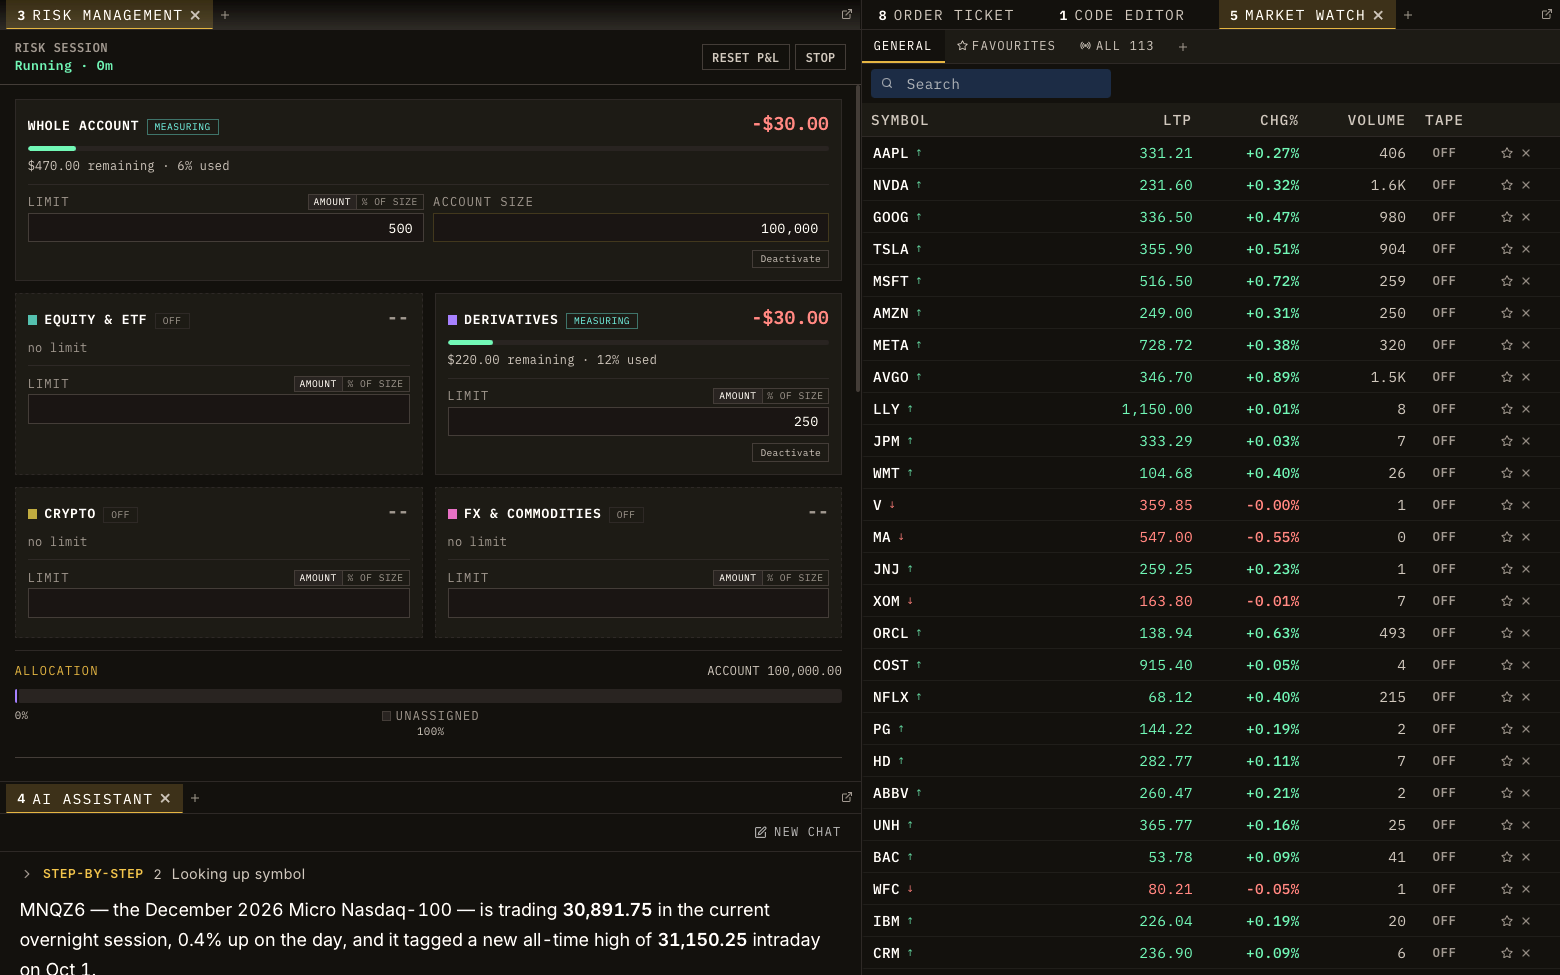Click the Whole Account usage progress bar
This screenshot has height=975, width=1560.
(428, 148)
